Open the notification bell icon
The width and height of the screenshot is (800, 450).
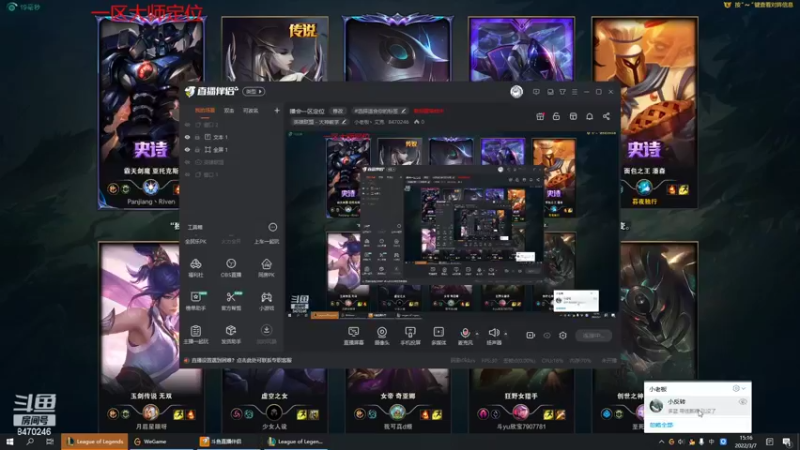(589, 116)
